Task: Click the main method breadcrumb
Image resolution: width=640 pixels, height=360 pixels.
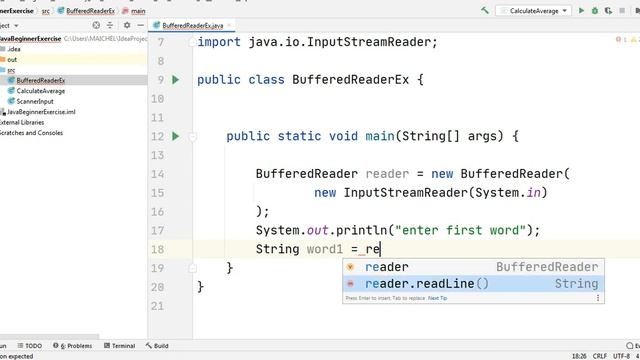Action: point(133,11)
